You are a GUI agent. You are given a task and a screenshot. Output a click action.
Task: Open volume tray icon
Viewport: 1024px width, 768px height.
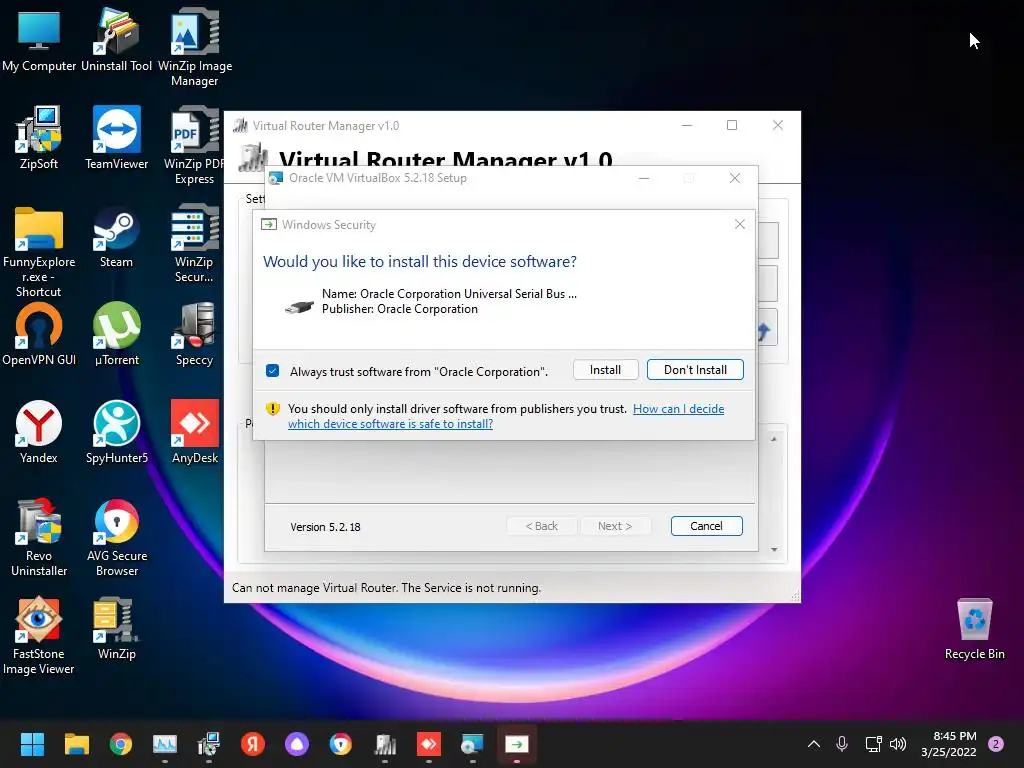(898, 744)
